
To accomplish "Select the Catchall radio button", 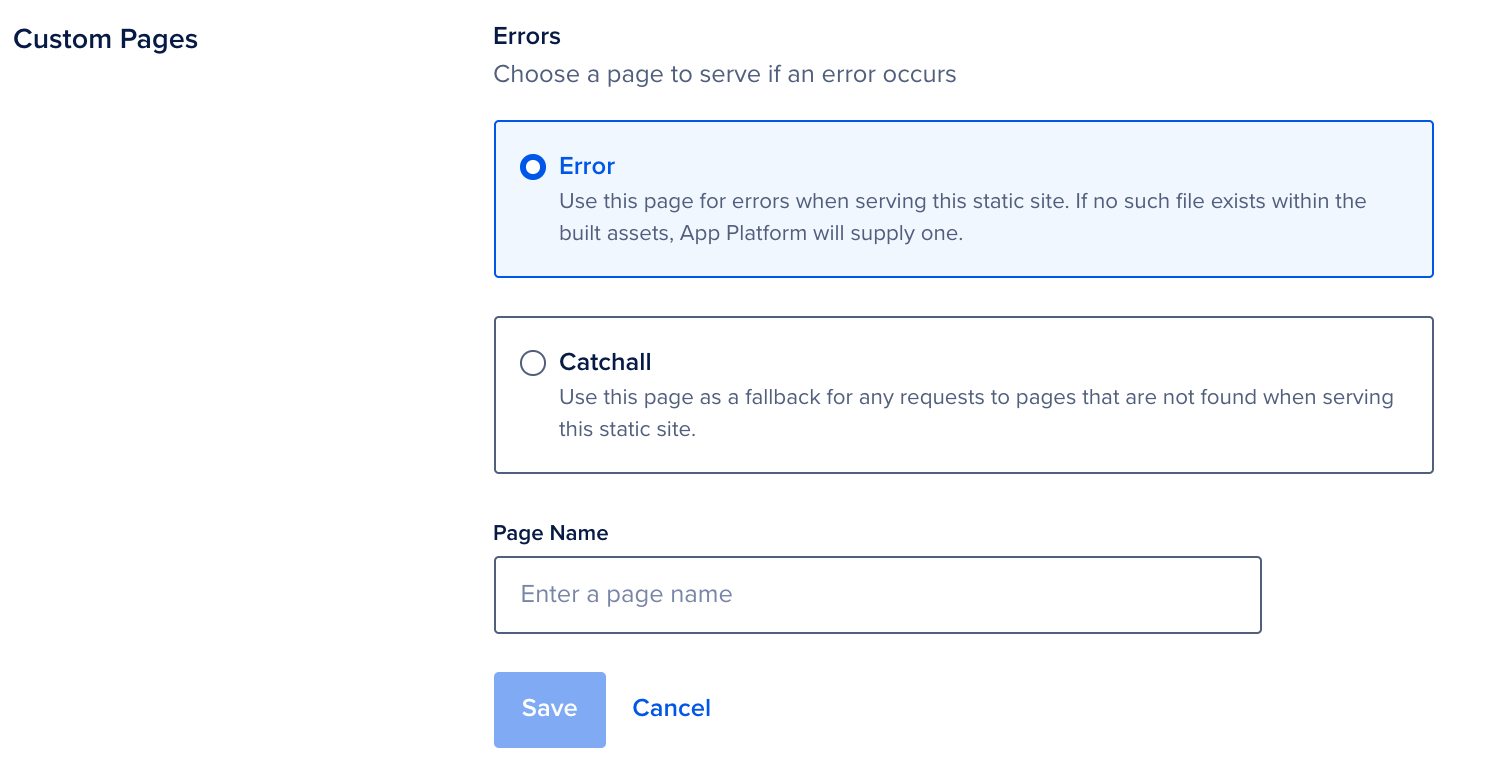I will [x=533, y=363].
